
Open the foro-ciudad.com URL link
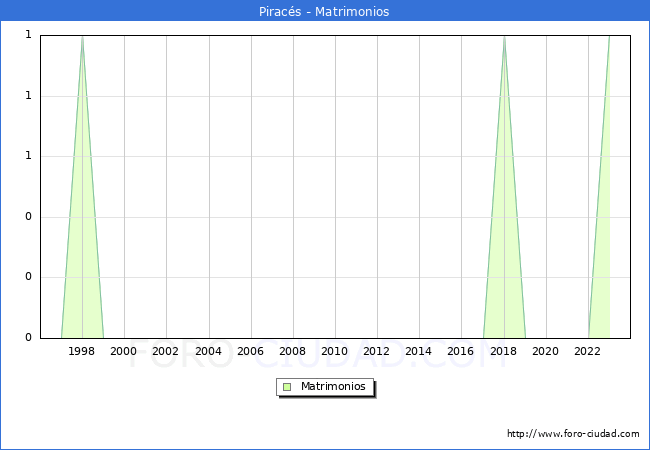point(573,434)
